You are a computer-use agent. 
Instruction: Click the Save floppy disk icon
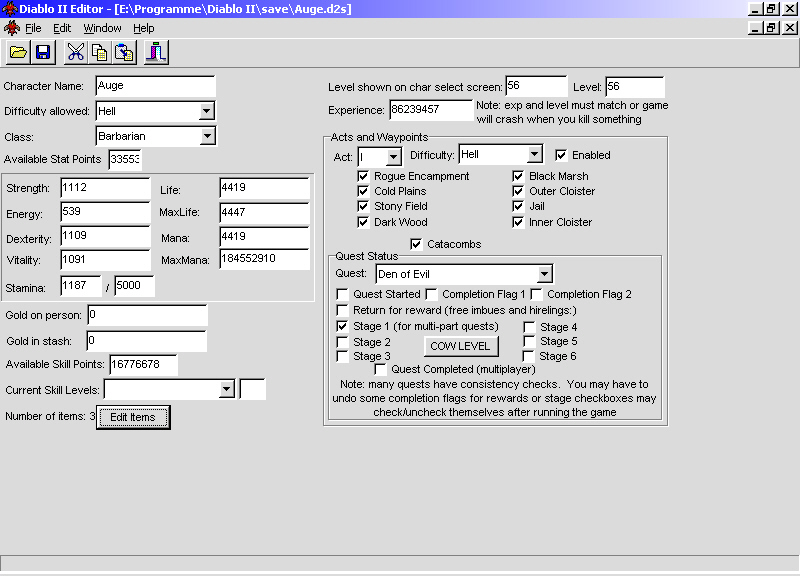pyautogui.click(x=43, y=53)
